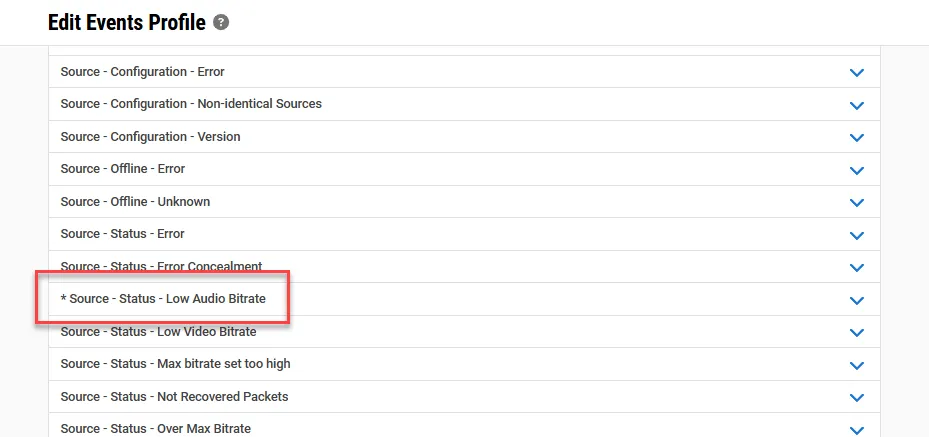The image size is (929, 437).
Task: Expand Source - Status - Over Max Bitrate chevron
Action: [x=857, y=430]
